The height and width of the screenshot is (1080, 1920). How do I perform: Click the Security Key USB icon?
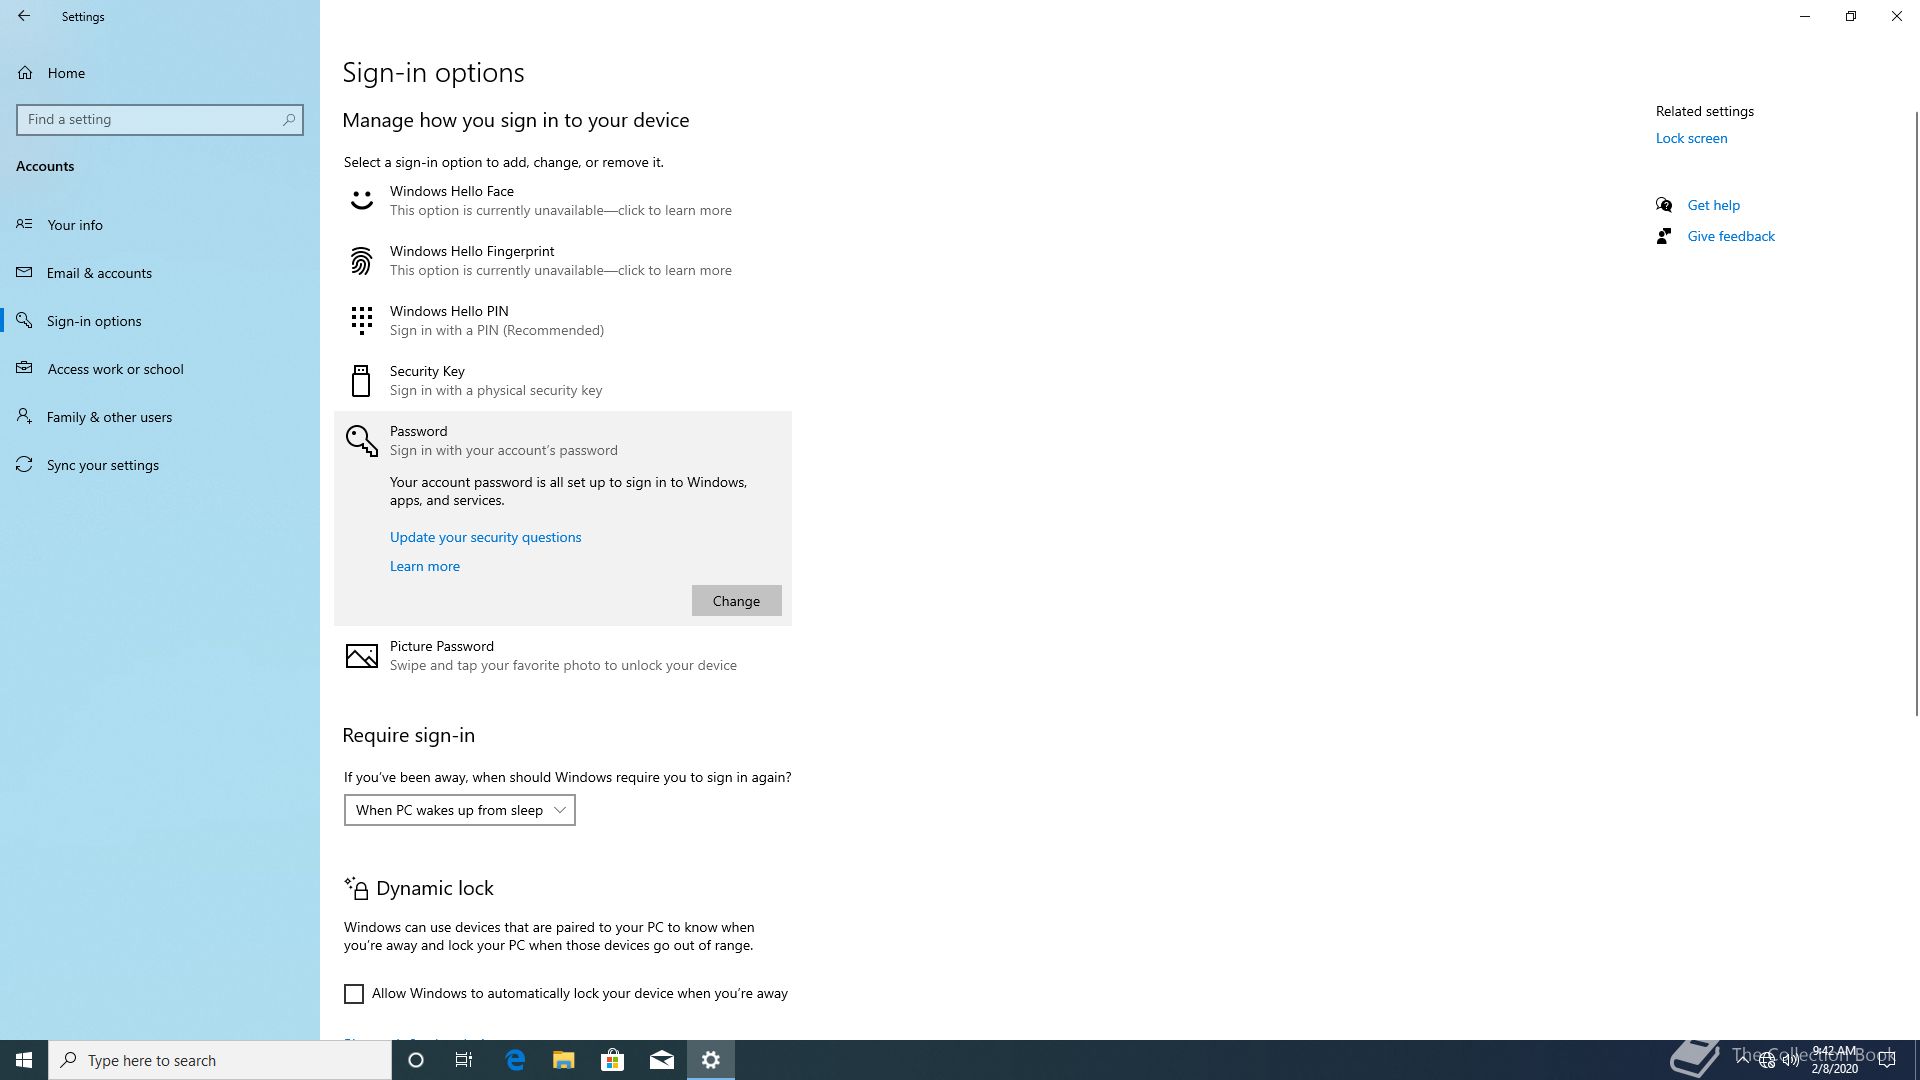click(x=361, y=381)
